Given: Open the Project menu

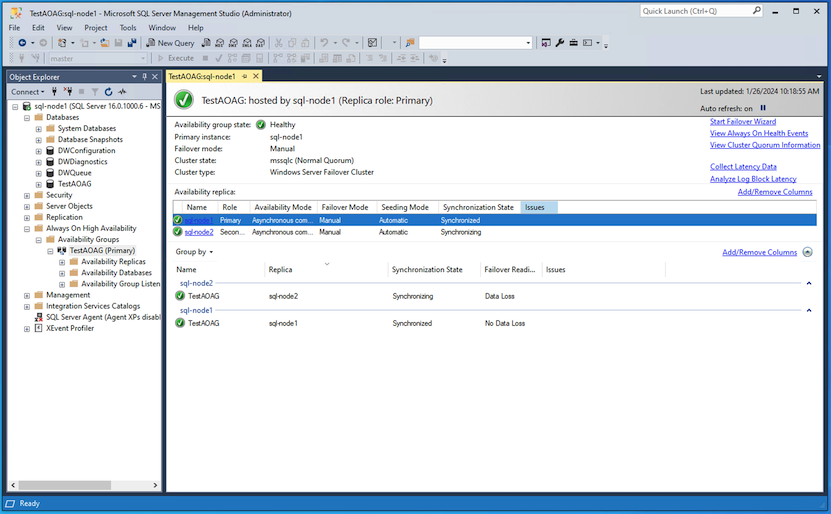Looking at the screenshot, I should coord(95,28).
